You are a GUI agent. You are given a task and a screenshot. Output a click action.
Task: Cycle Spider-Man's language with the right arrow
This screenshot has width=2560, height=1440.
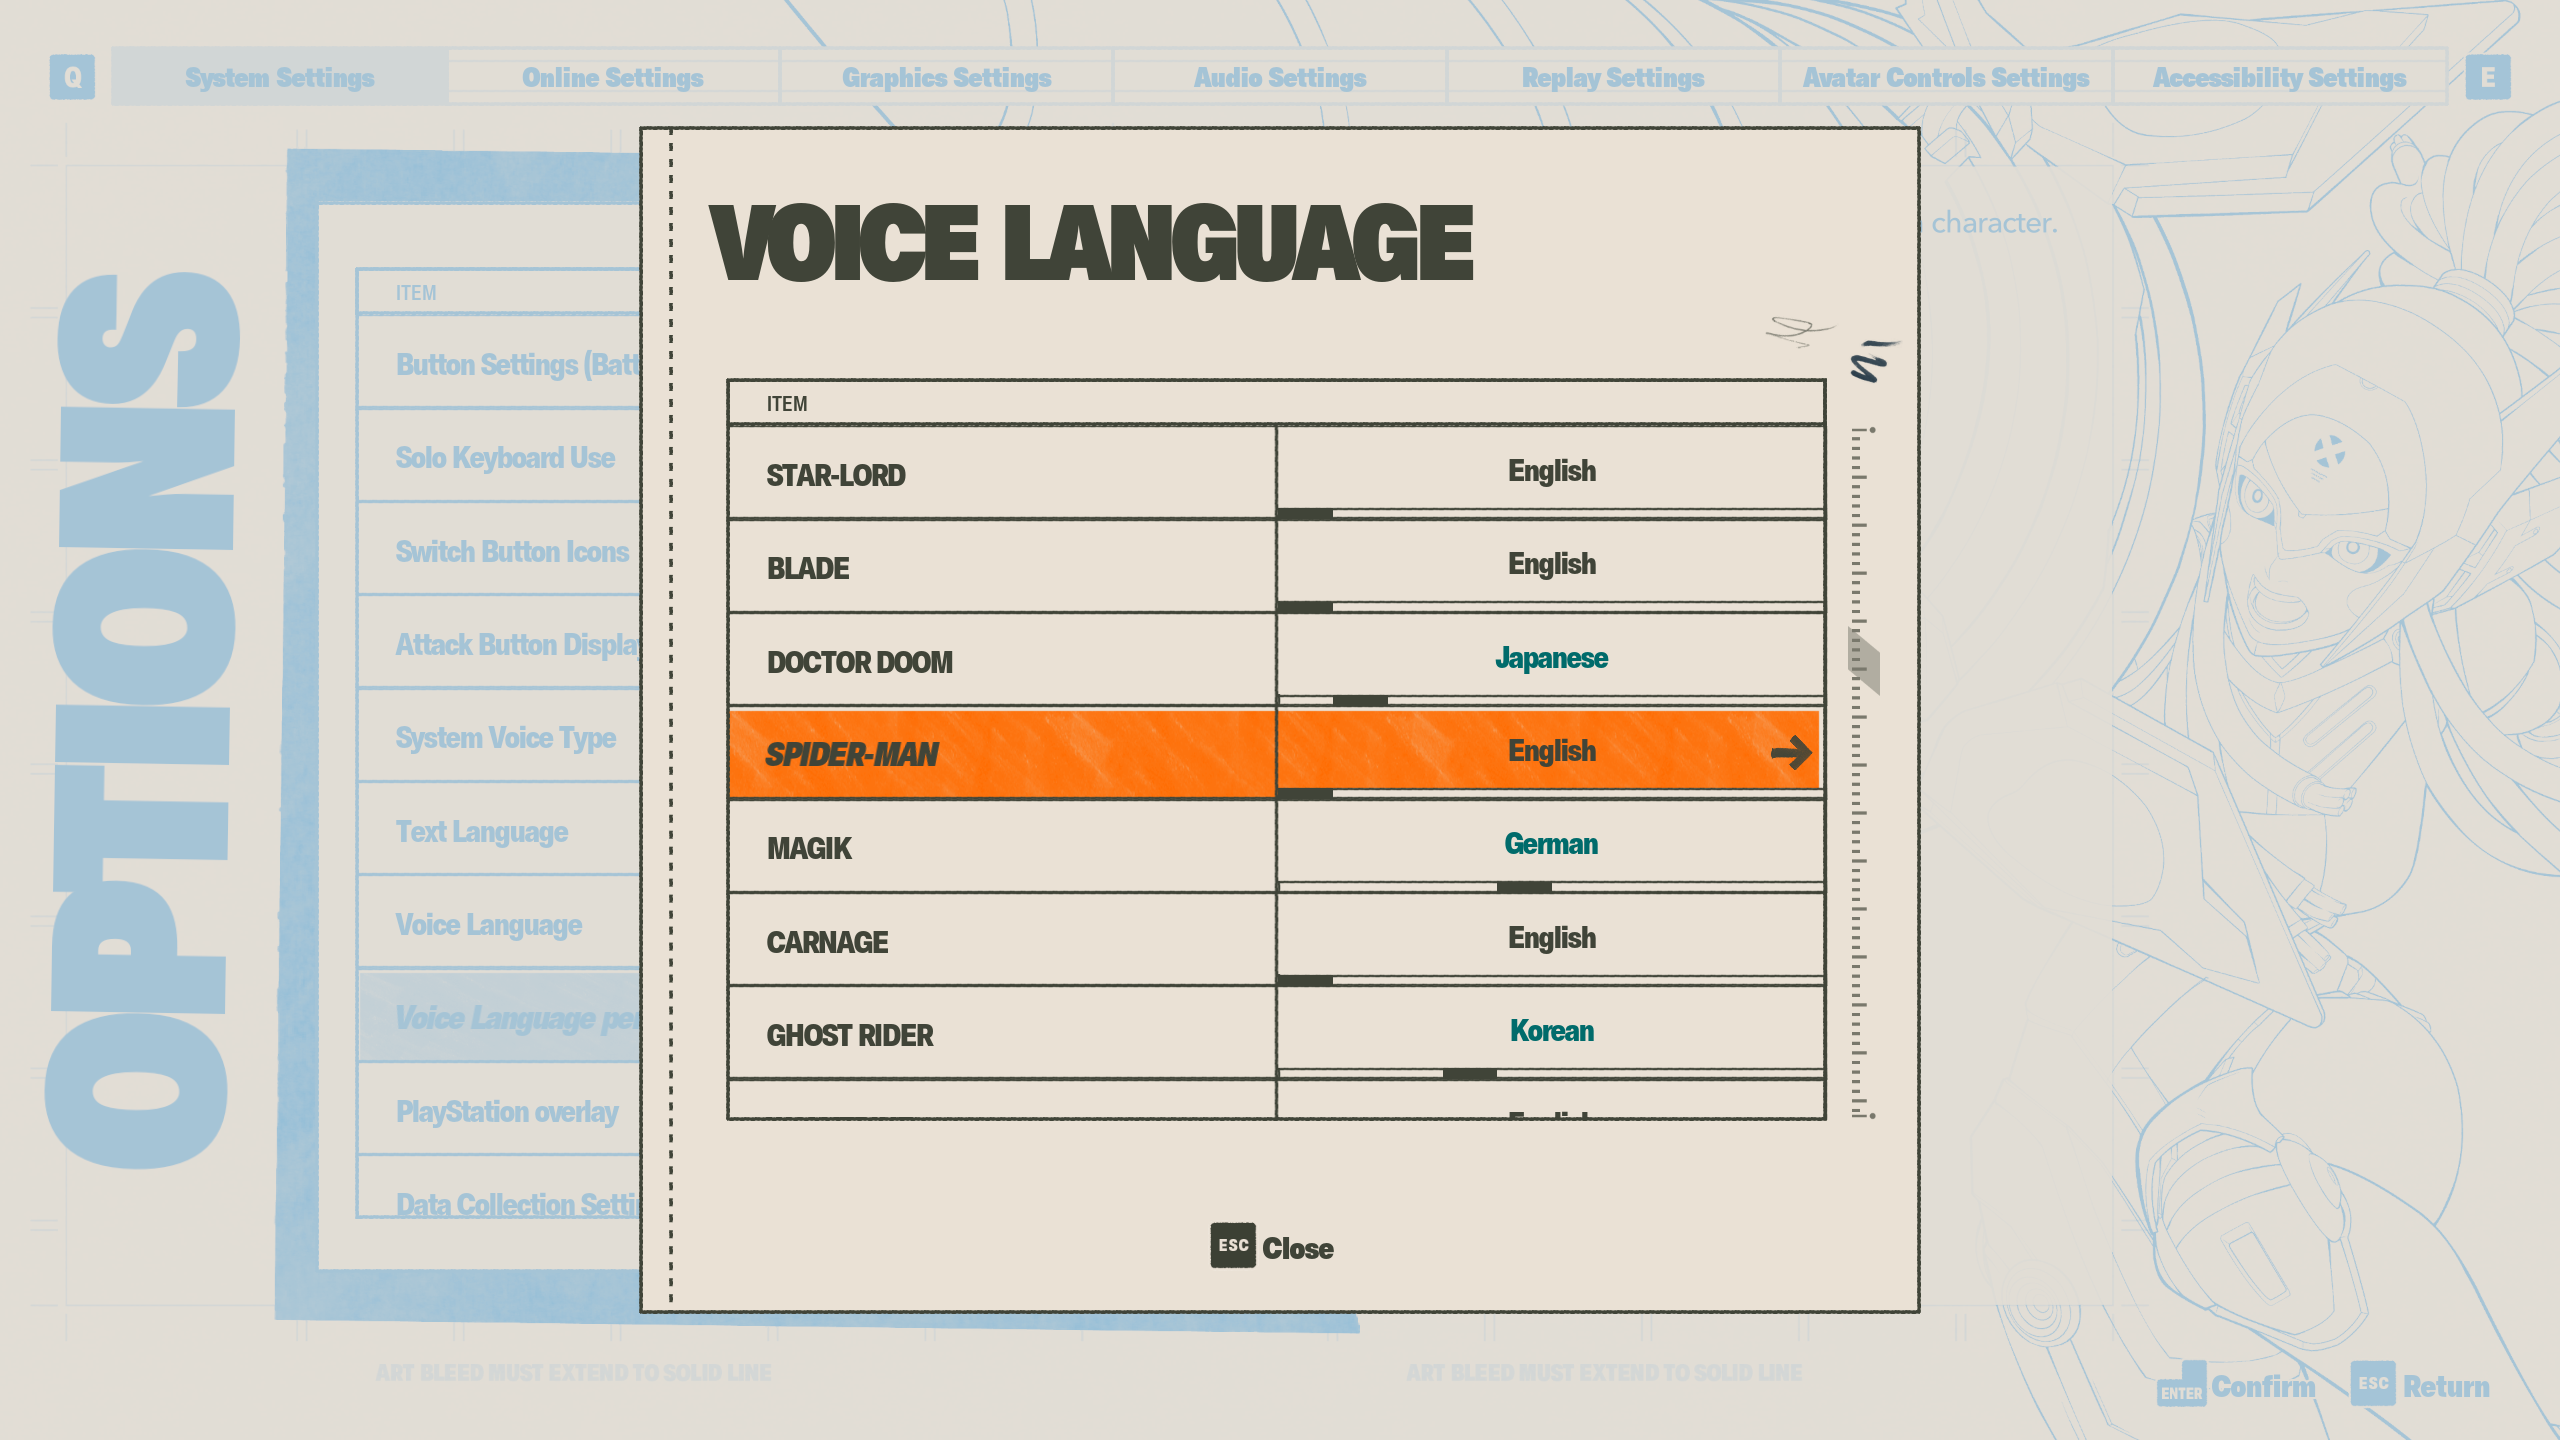pos(1790,752)
